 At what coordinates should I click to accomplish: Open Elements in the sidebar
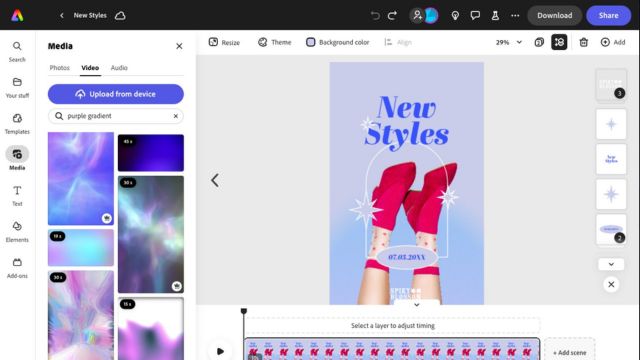click(17, 232)
